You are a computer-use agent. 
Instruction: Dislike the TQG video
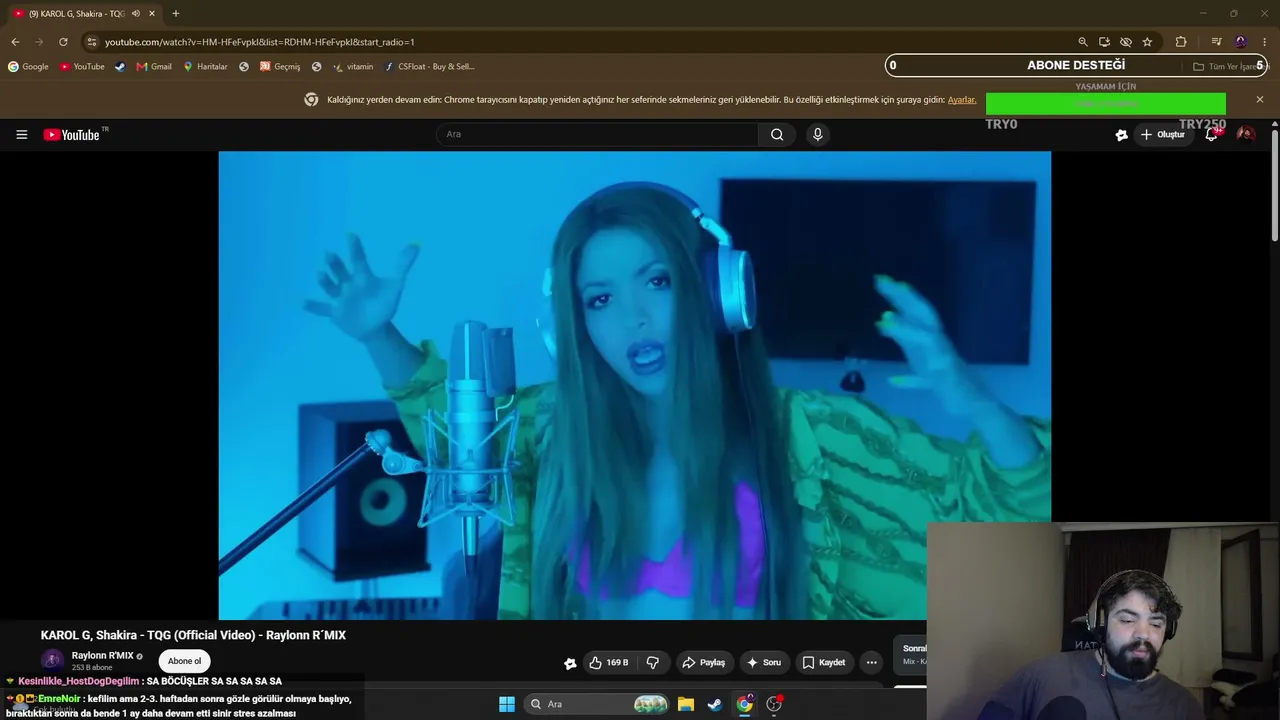tap(653, 662)
